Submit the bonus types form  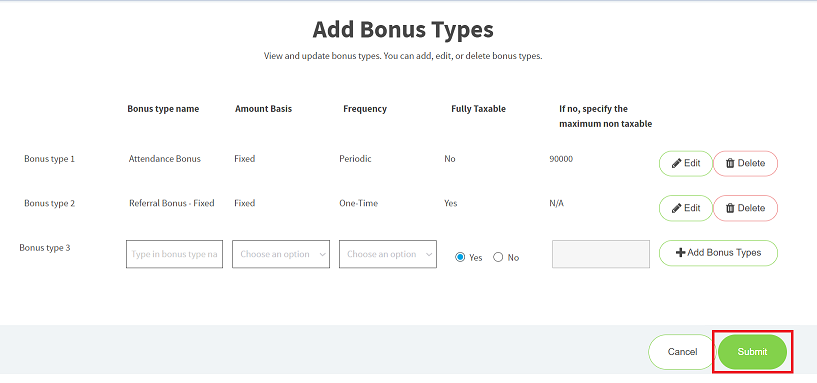click(752, 352)
